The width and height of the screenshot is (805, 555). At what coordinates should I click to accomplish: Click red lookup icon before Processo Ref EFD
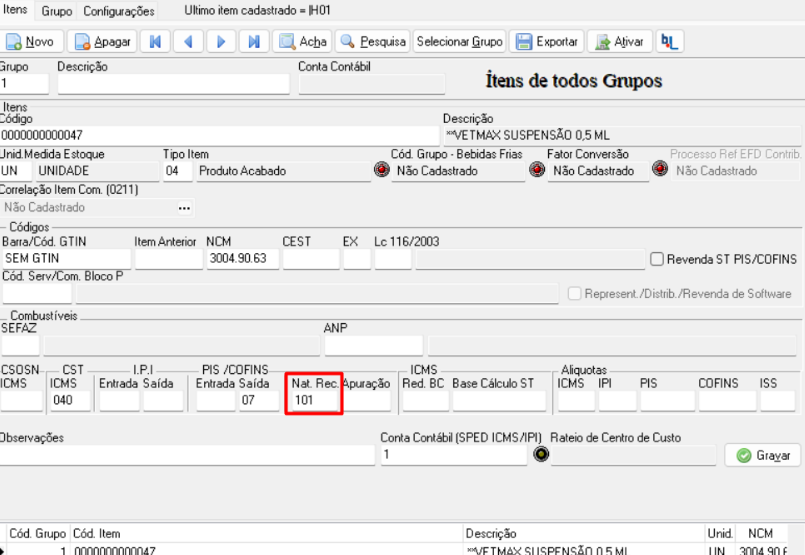pos(660,168)
